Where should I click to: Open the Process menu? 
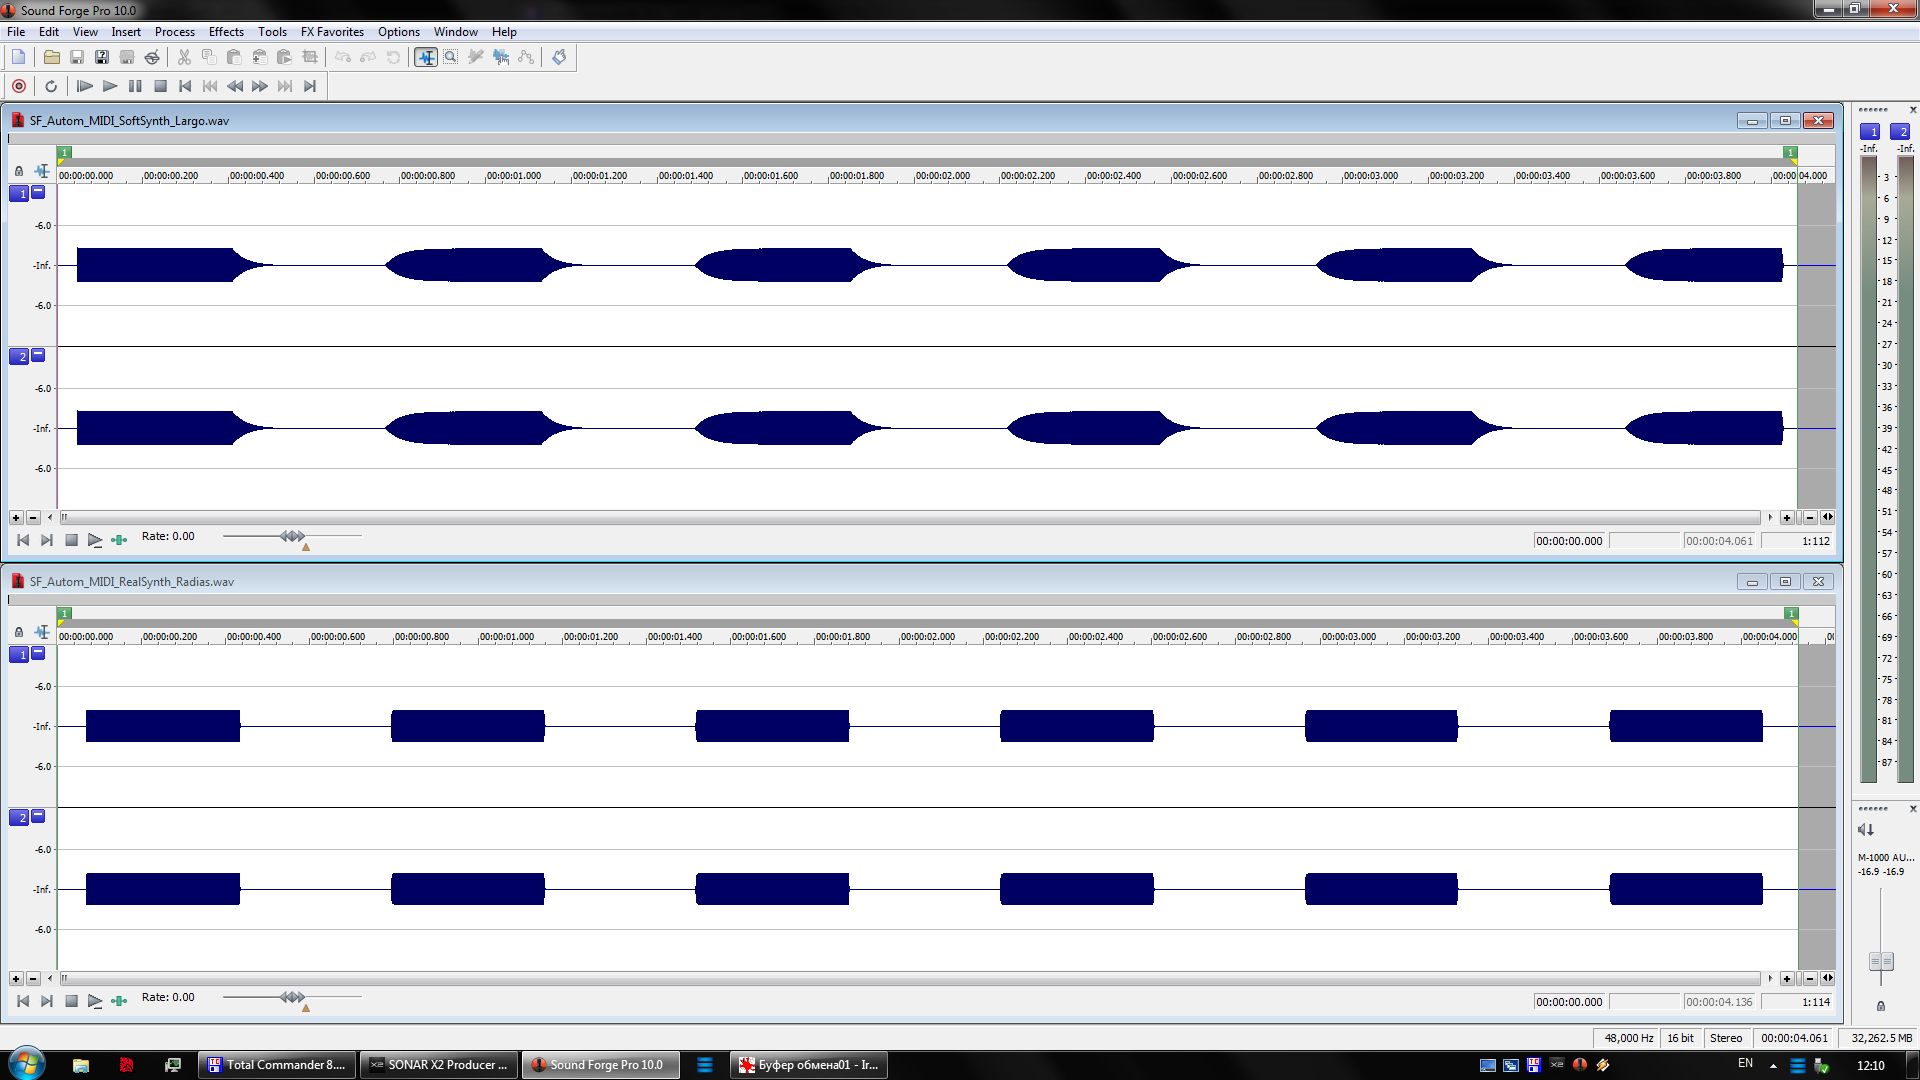point(175,32)
